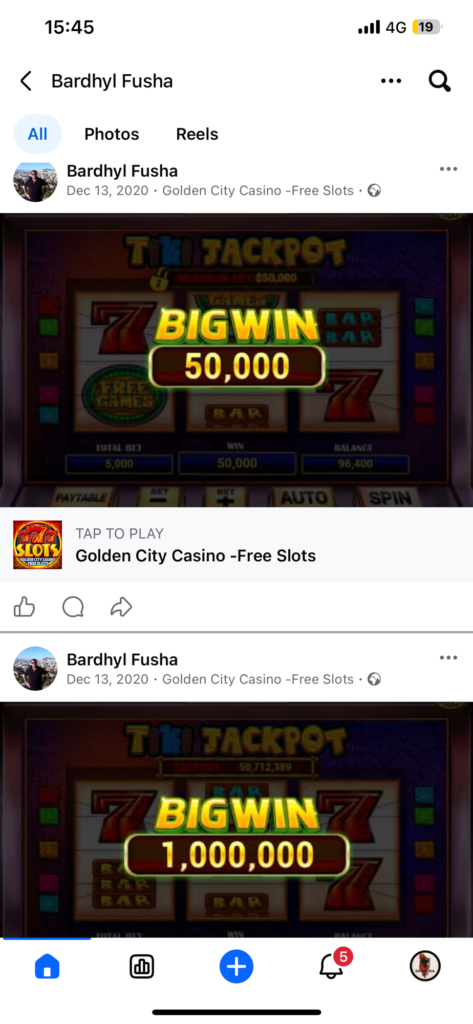
Task: Open profile avatar in bottom bar
Action: [425, 966]
